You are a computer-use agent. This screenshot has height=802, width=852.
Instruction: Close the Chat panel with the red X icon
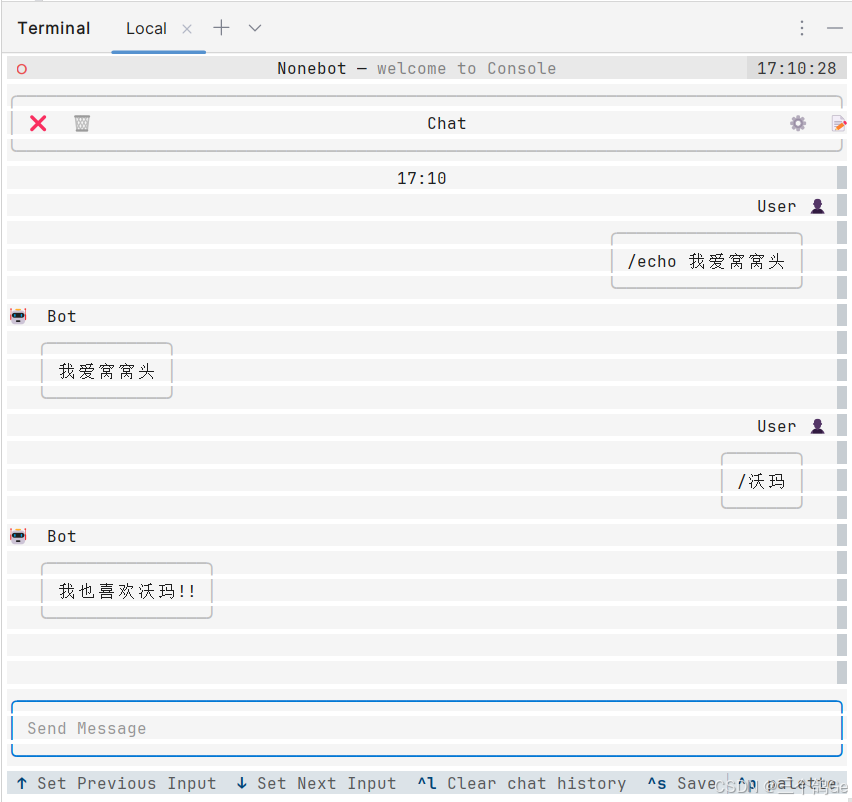tap(38, 123)
